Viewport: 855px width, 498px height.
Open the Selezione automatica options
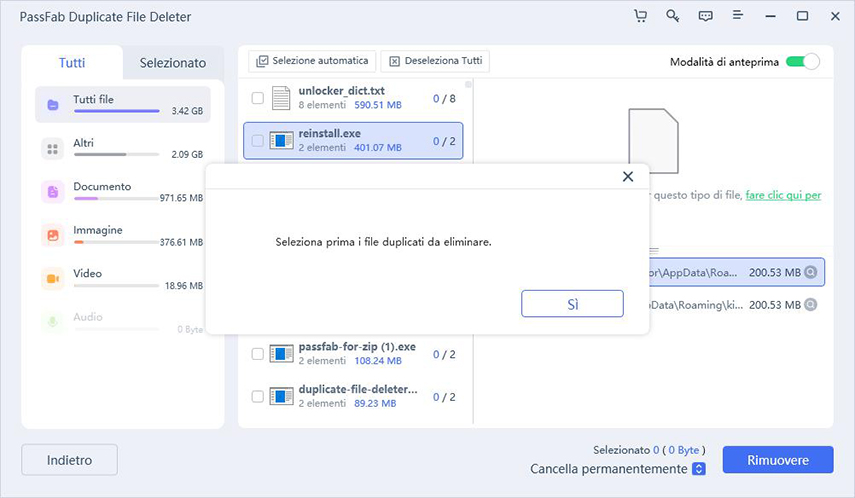tap(313, 61)
